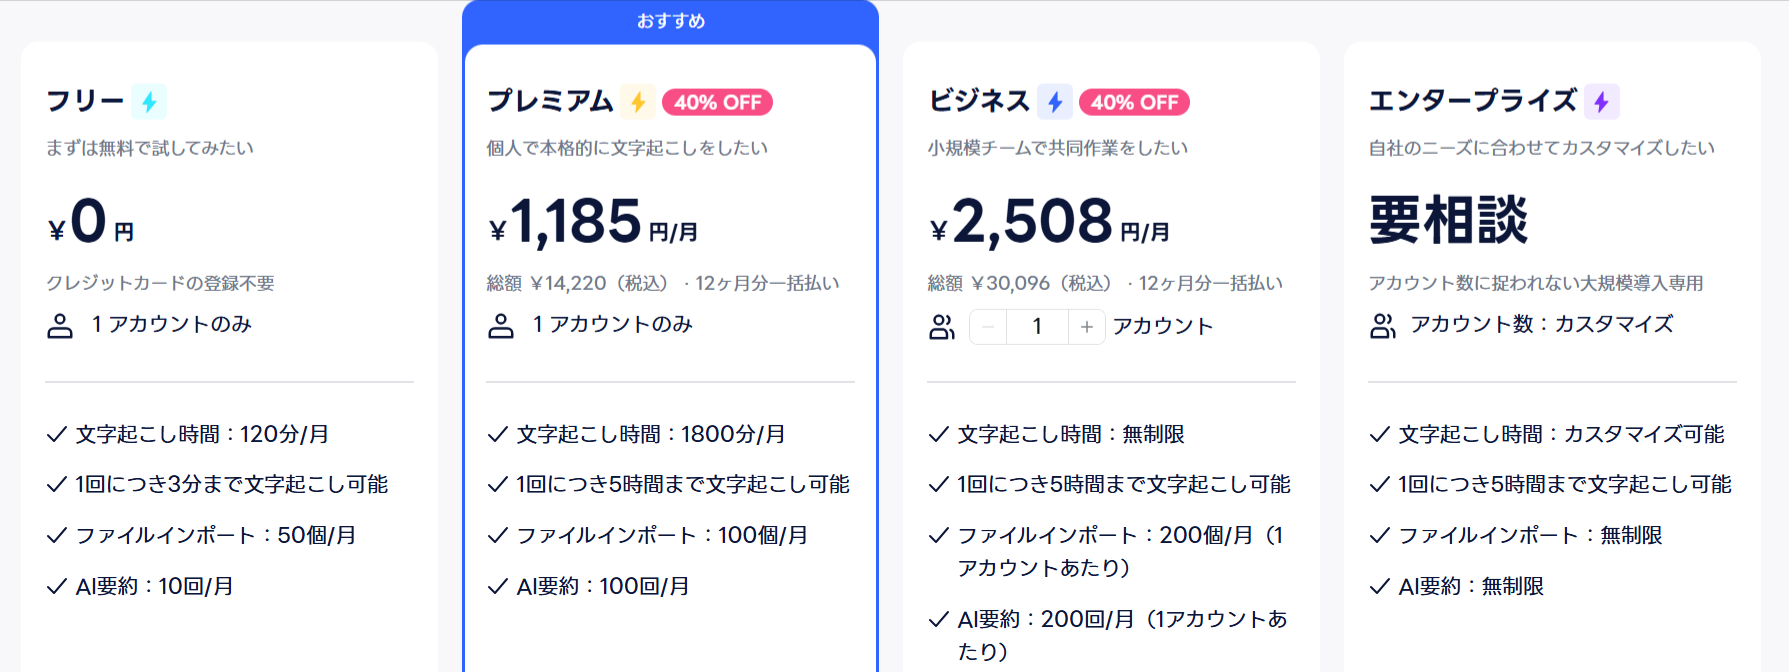The image size is (1789, 672).
Task: Click the person icon in the フリー plan
Action: pos(60,326)
